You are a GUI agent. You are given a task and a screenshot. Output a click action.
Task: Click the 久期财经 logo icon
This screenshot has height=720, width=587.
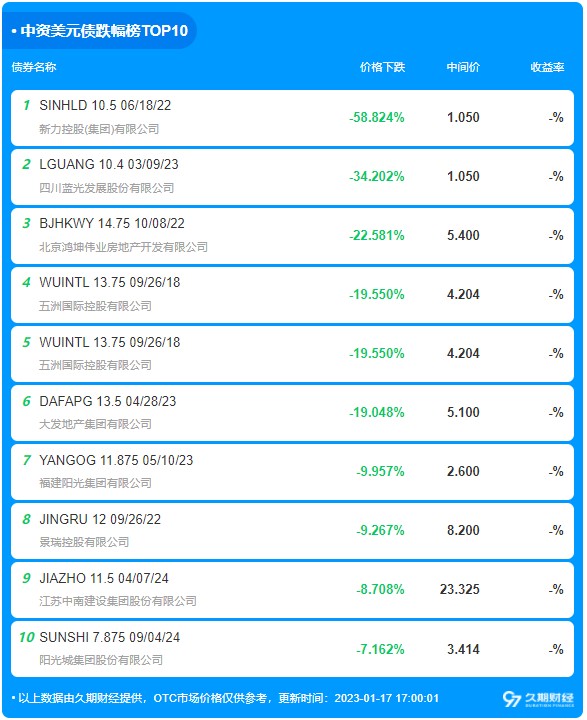pyautogui.click(x=538, y=699)
